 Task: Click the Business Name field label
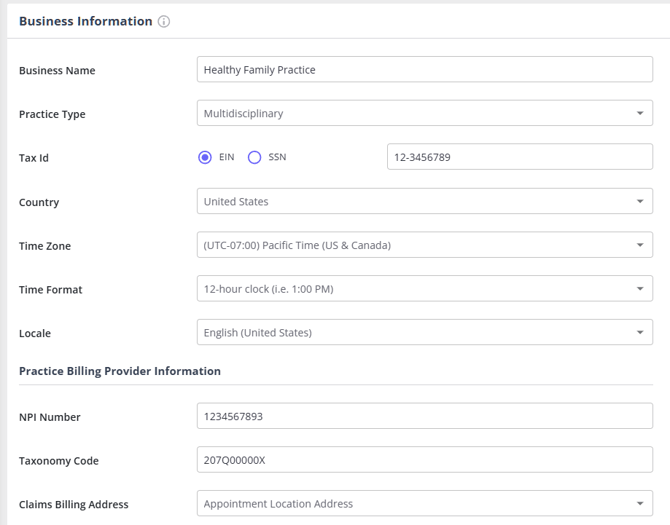64,71
